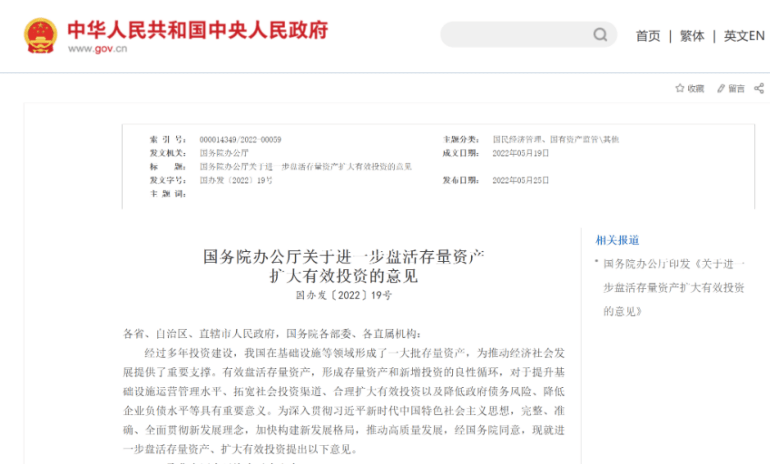
Task: Click the 中华人民共和国中央人民政府 site title
Action: pyautogui.click(x=197, y=28)
